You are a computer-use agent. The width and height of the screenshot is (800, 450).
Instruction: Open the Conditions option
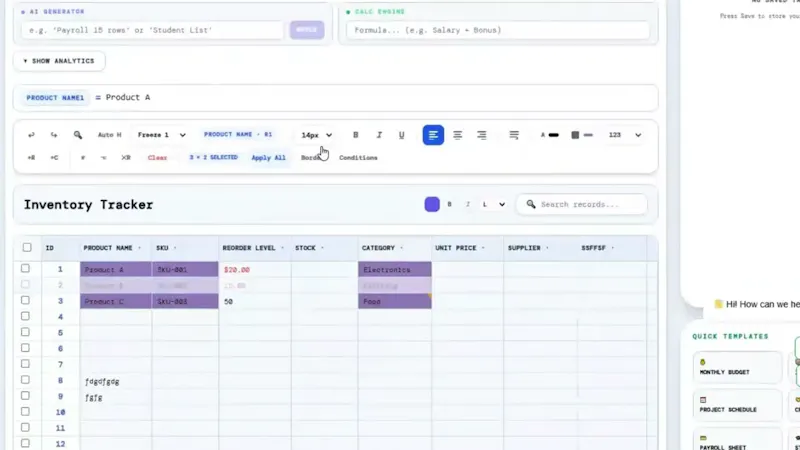pyautogui.click(x=358, y=158)
